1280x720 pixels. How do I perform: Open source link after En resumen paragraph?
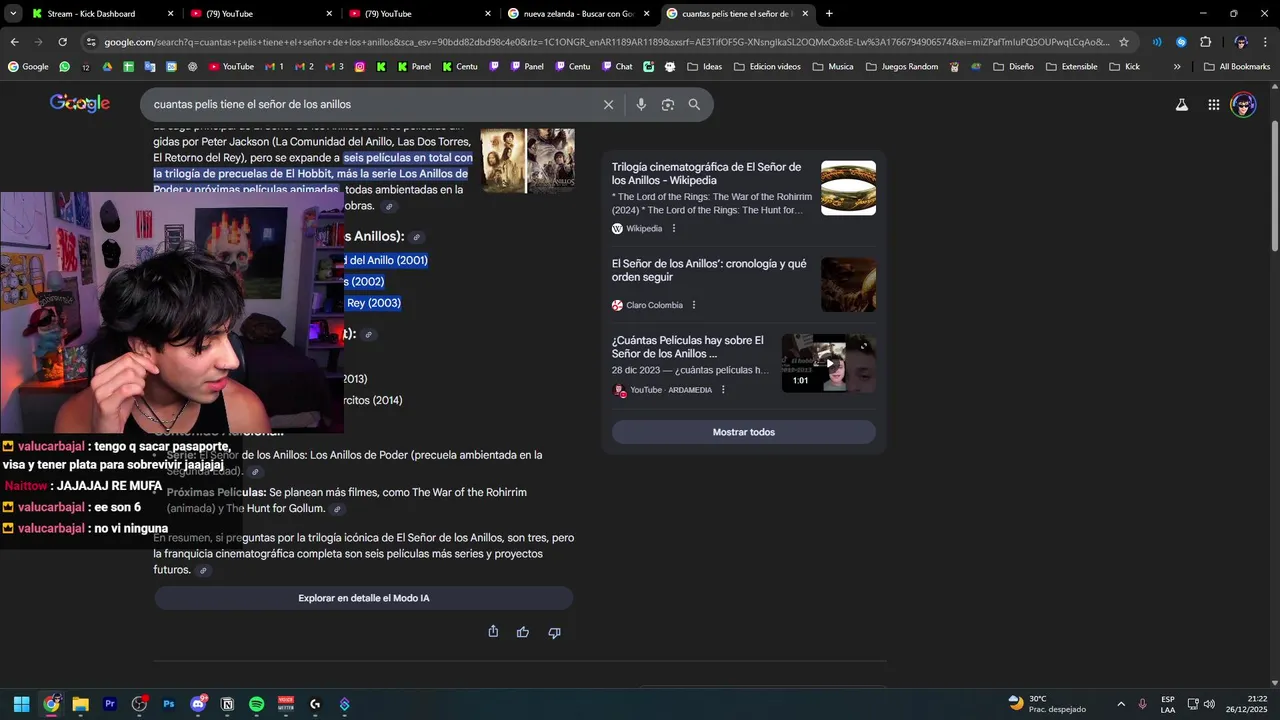point(203,570)
